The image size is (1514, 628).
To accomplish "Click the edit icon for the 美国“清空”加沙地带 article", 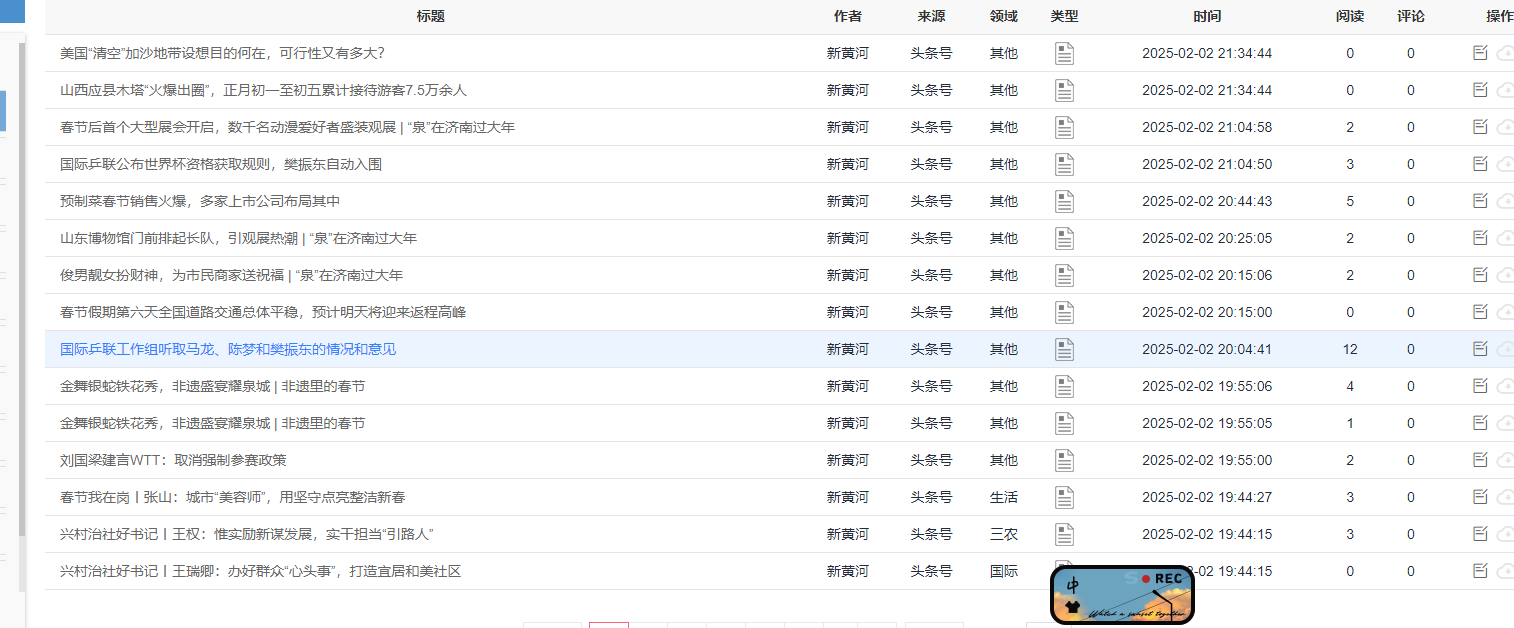I will coord(1480,53).
